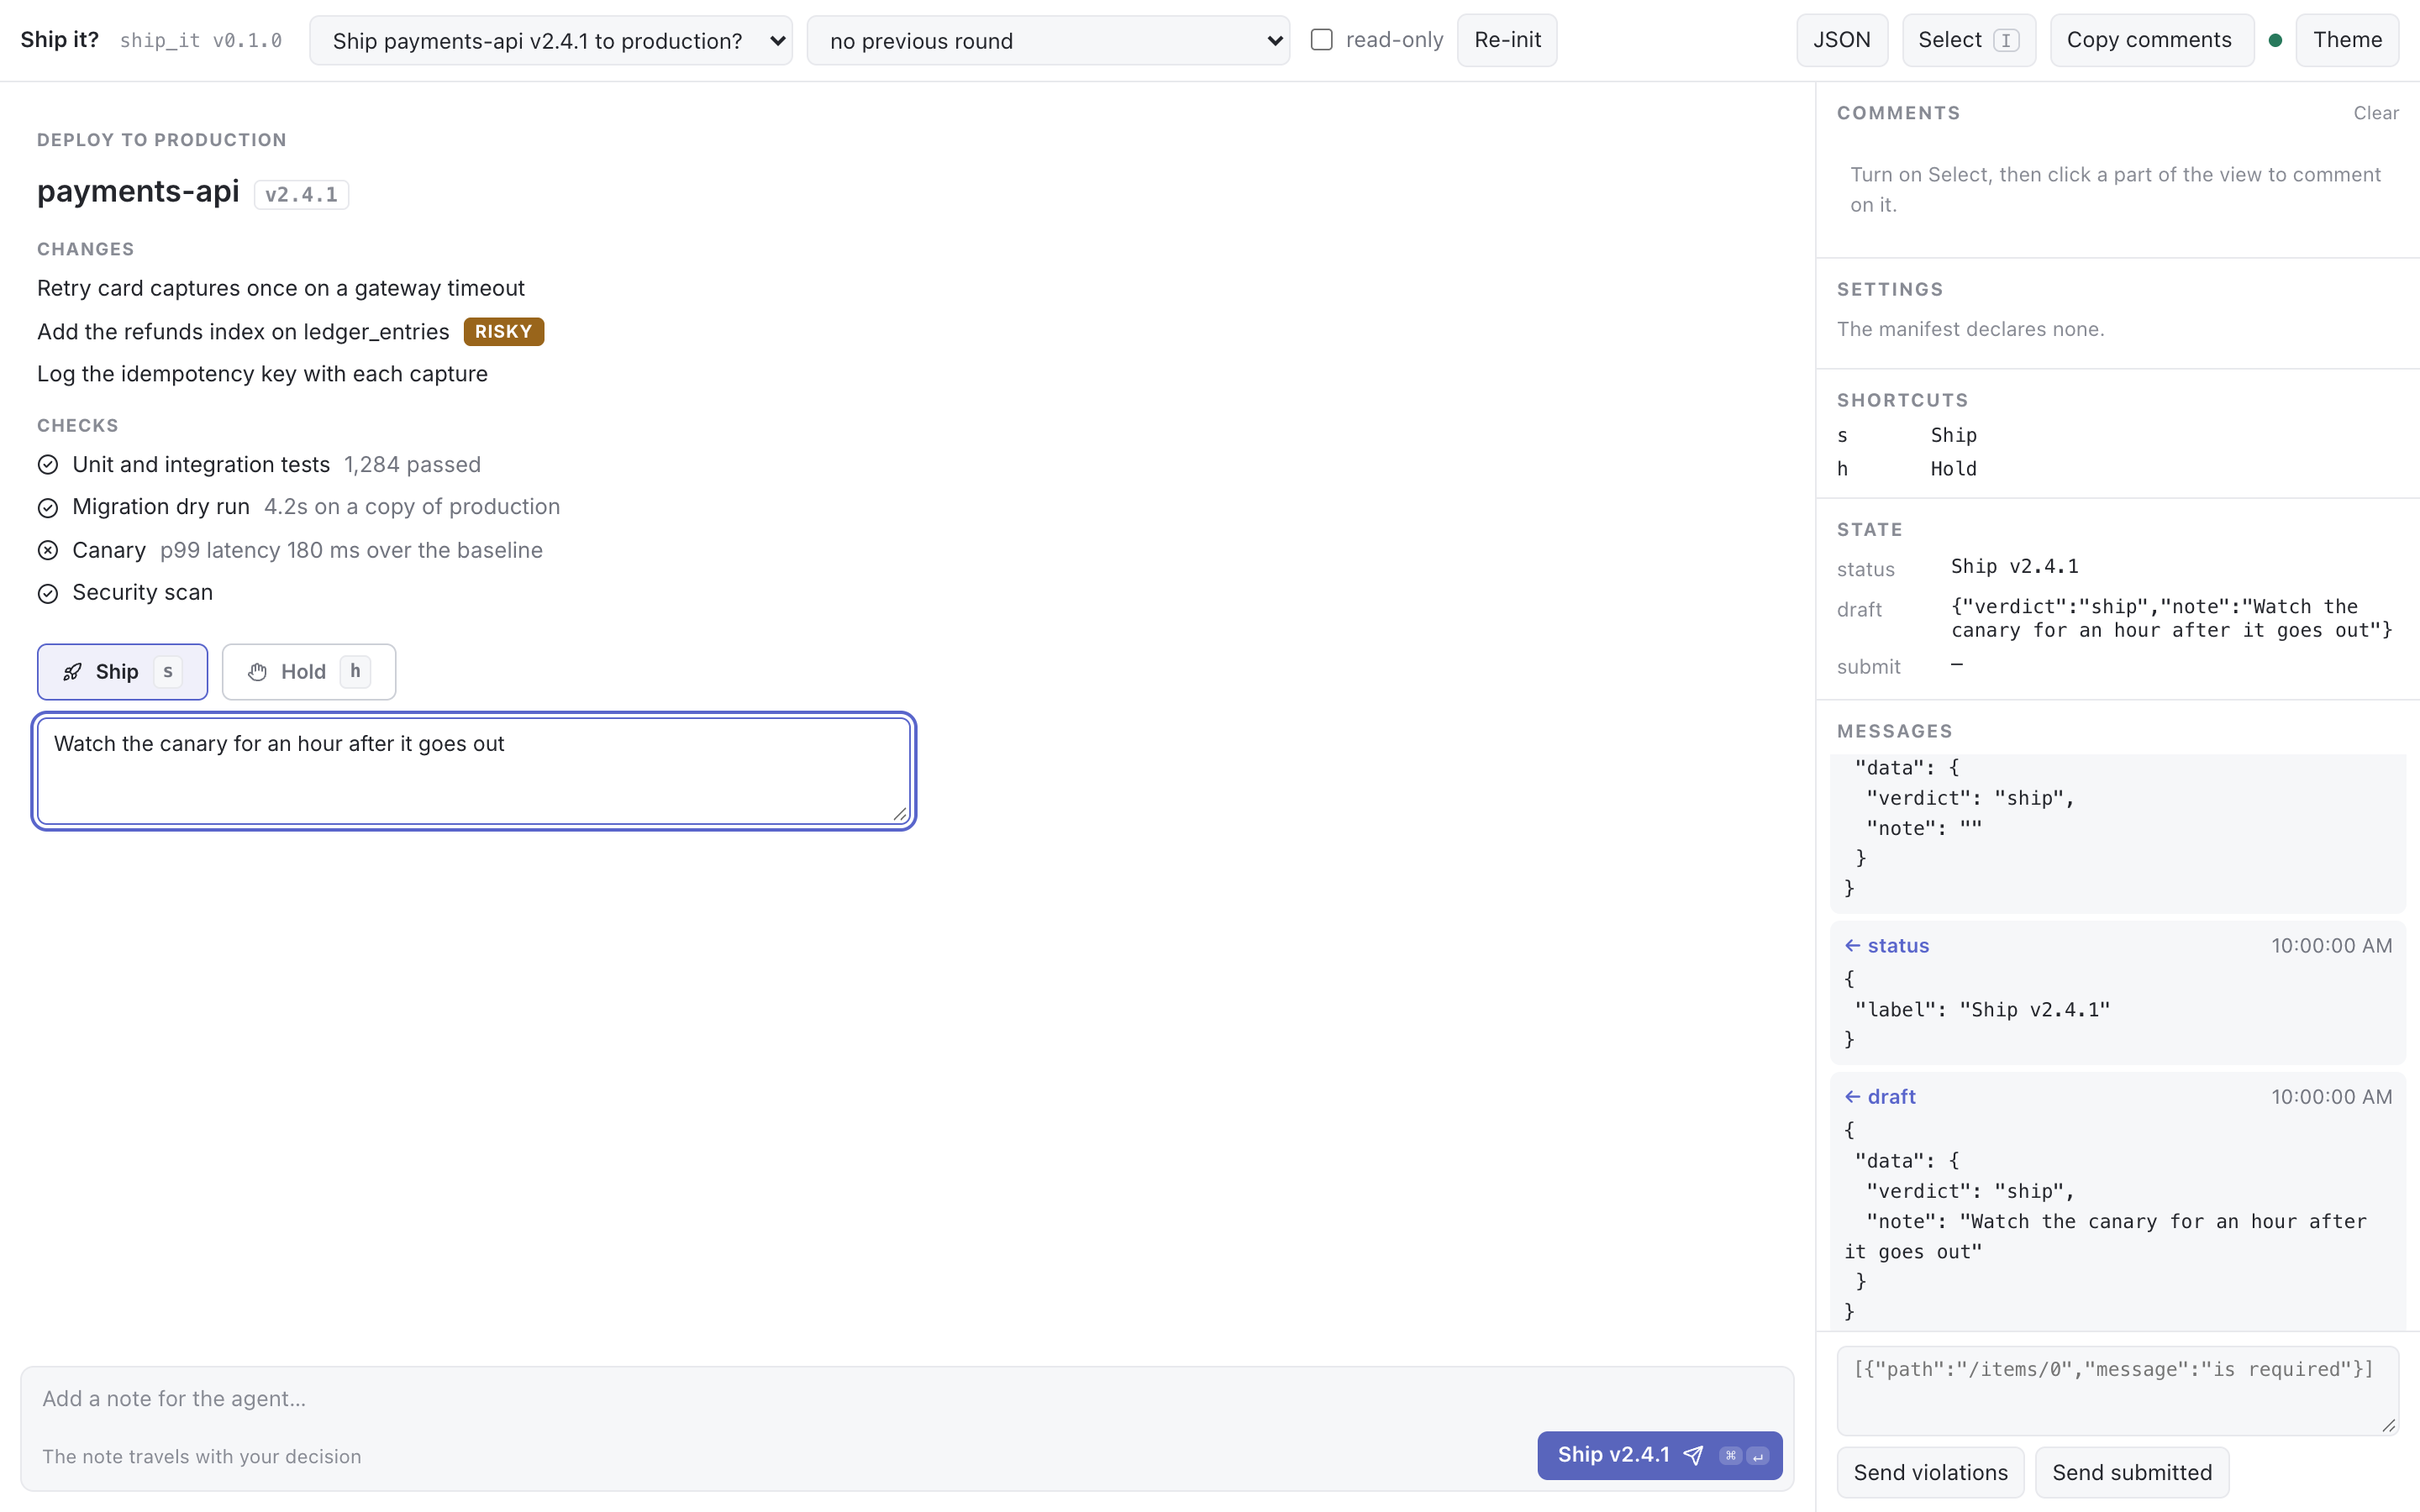Click the Re-init button
Screen dimensions: 2420x1512
tap(1507, 40)
